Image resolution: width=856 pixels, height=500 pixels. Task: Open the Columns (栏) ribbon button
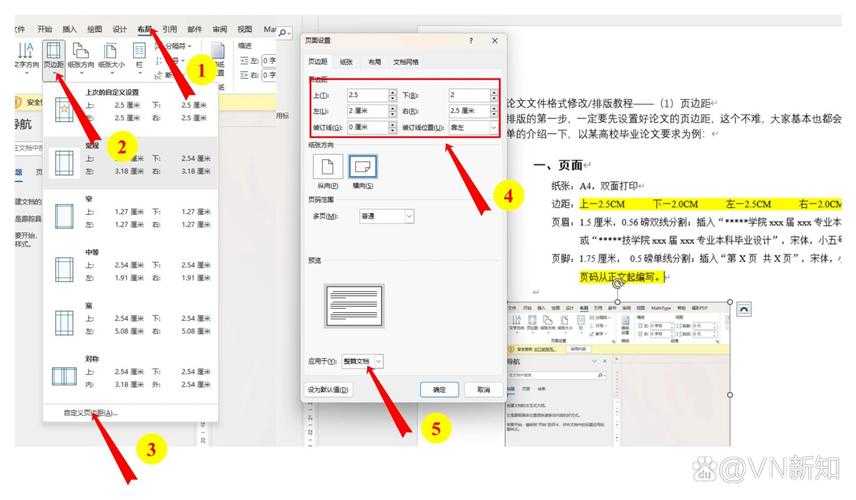[139, 56]
